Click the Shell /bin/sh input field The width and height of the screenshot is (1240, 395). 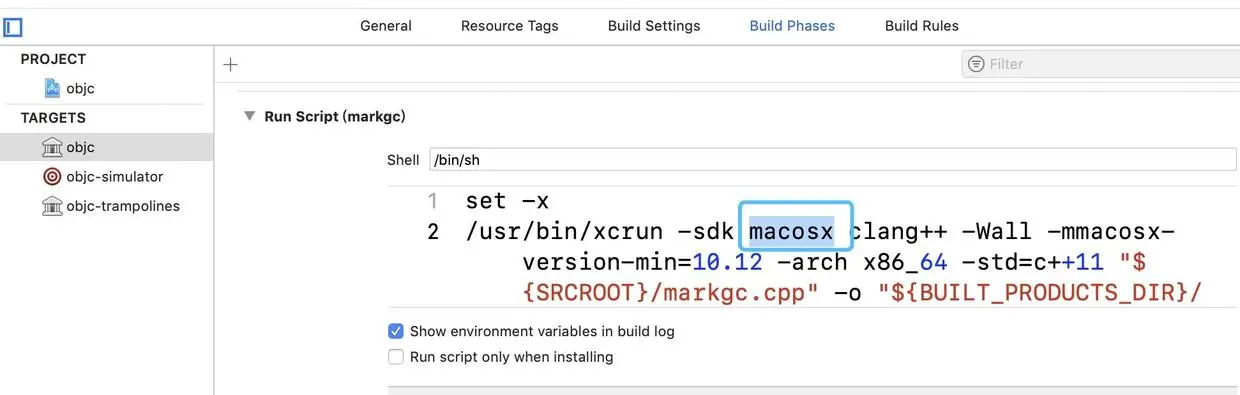pos(833,160)
